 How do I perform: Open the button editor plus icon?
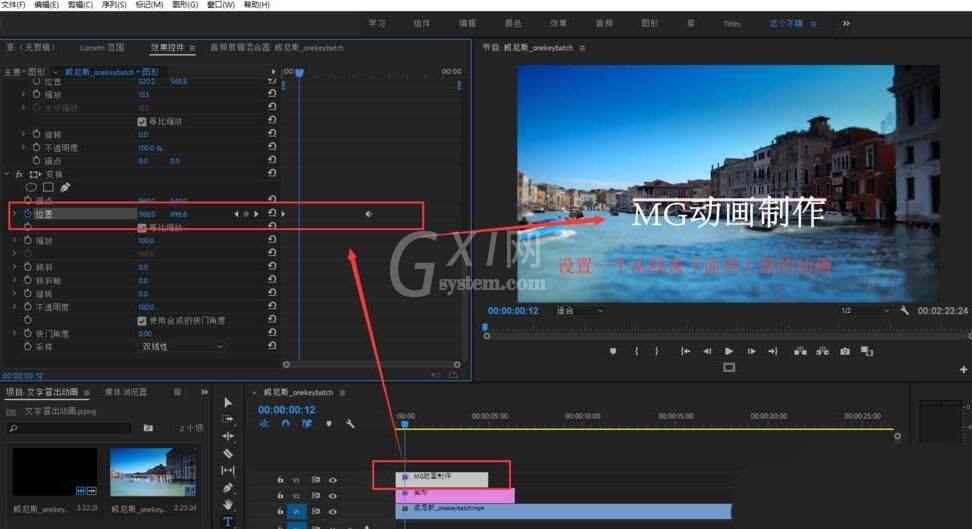point(963,370)
